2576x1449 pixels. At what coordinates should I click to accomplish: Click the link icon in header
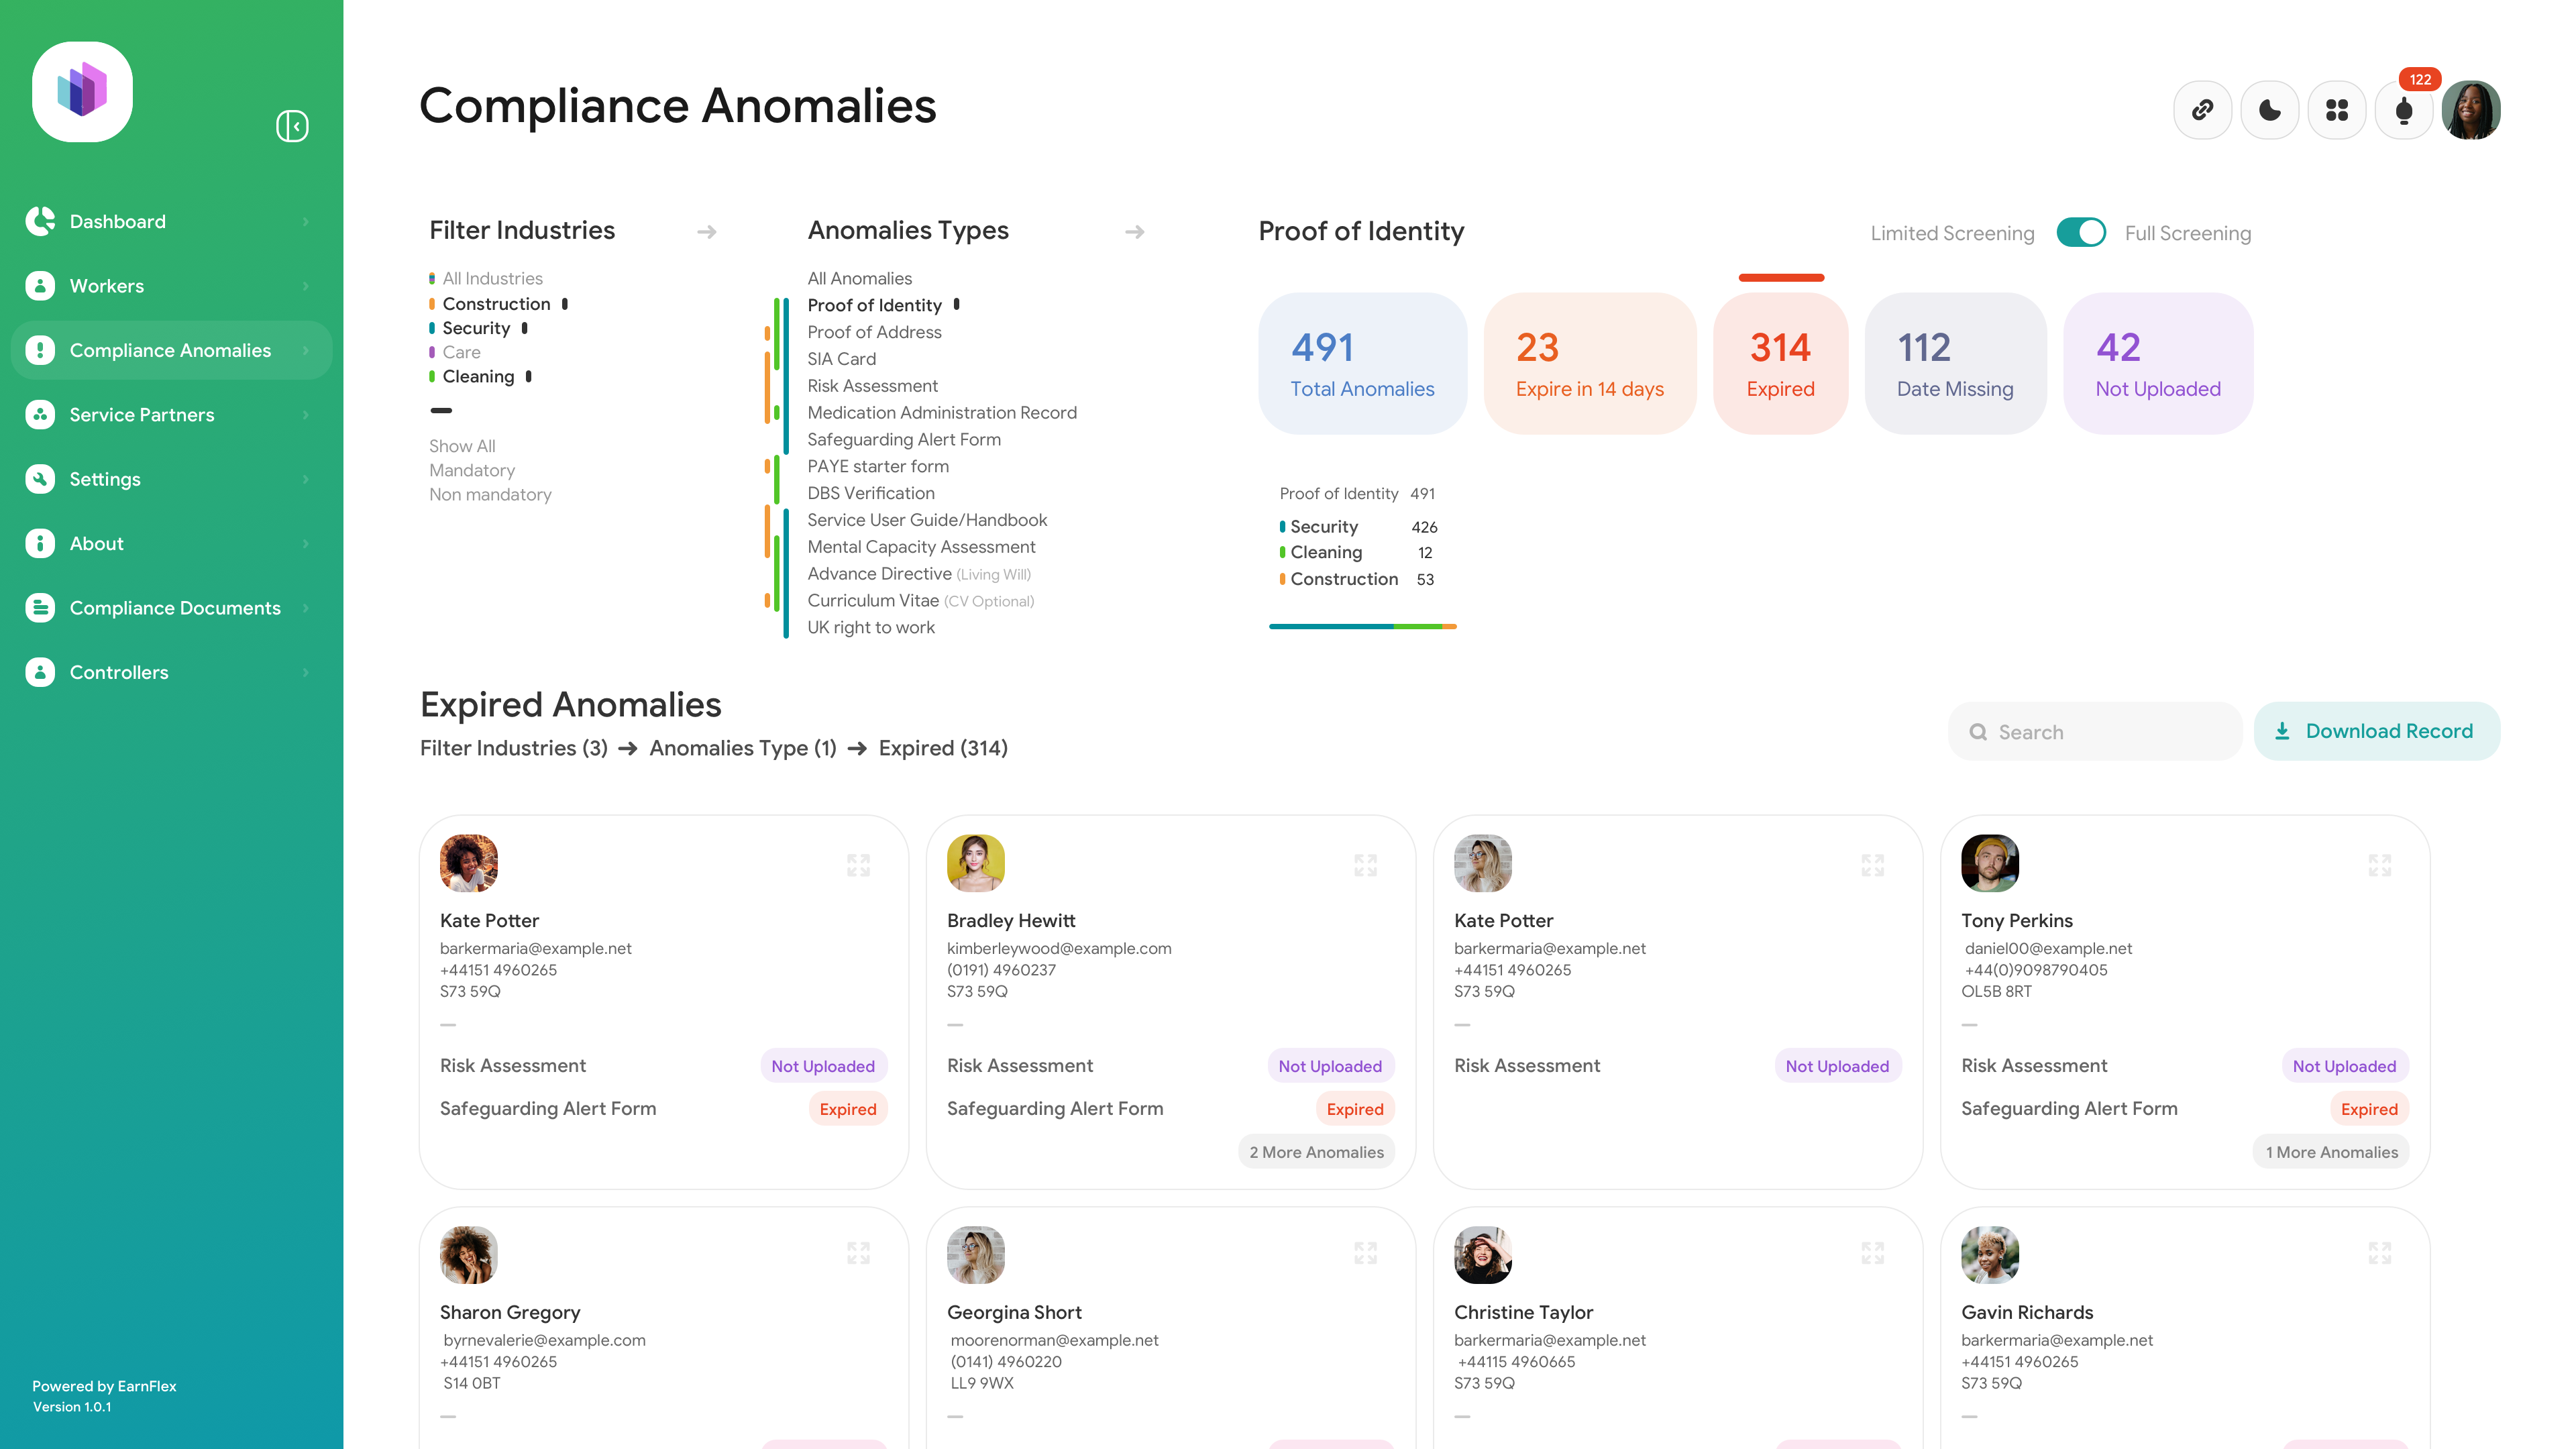[2202, 110]
